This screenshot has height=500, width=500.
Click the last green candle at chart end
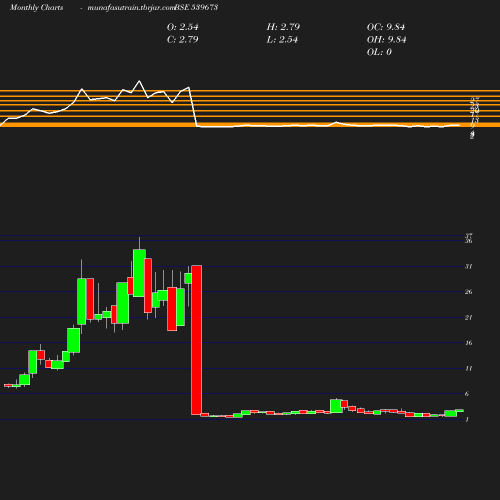pyautogui.click(x=459, y=411)
